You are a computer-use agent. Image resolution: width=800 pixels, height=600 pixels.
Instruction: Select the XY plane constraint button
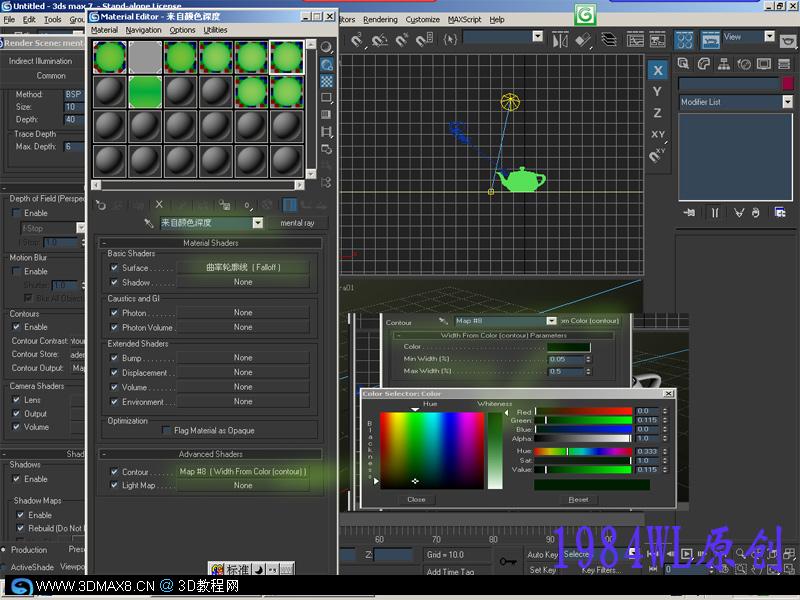coord(657,134)
